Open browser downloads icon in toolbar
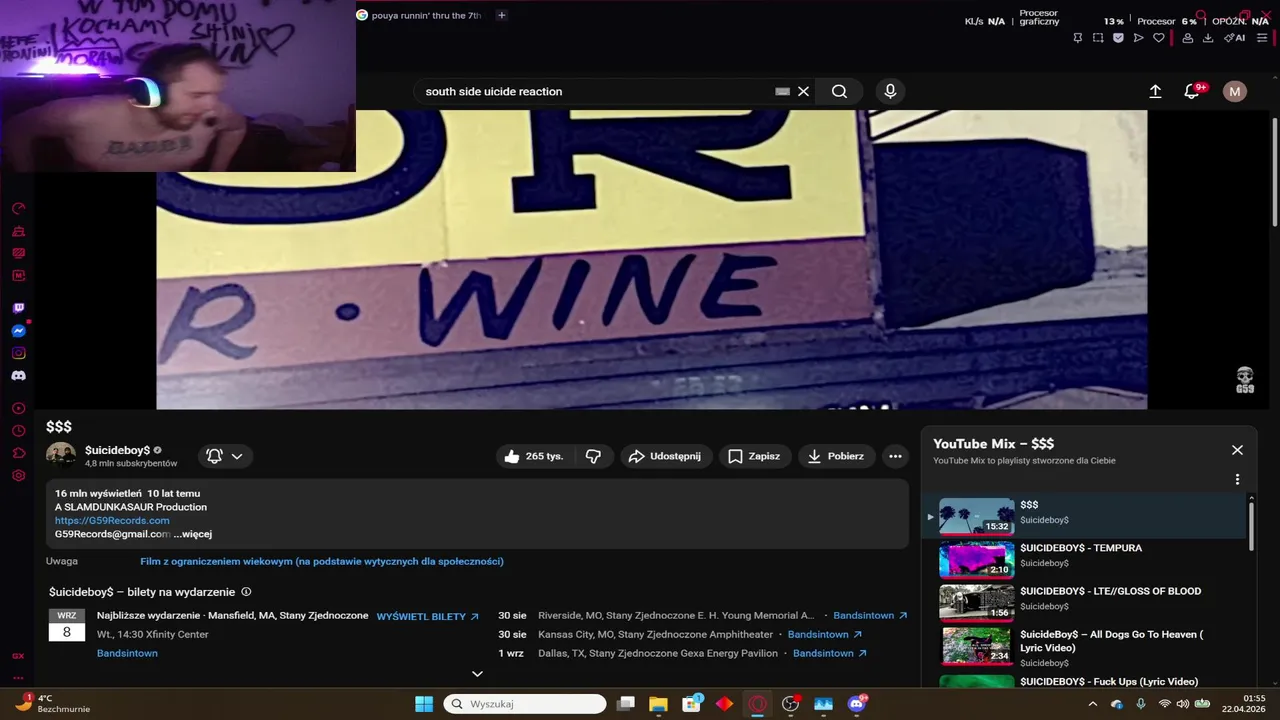 point(1208,38)
